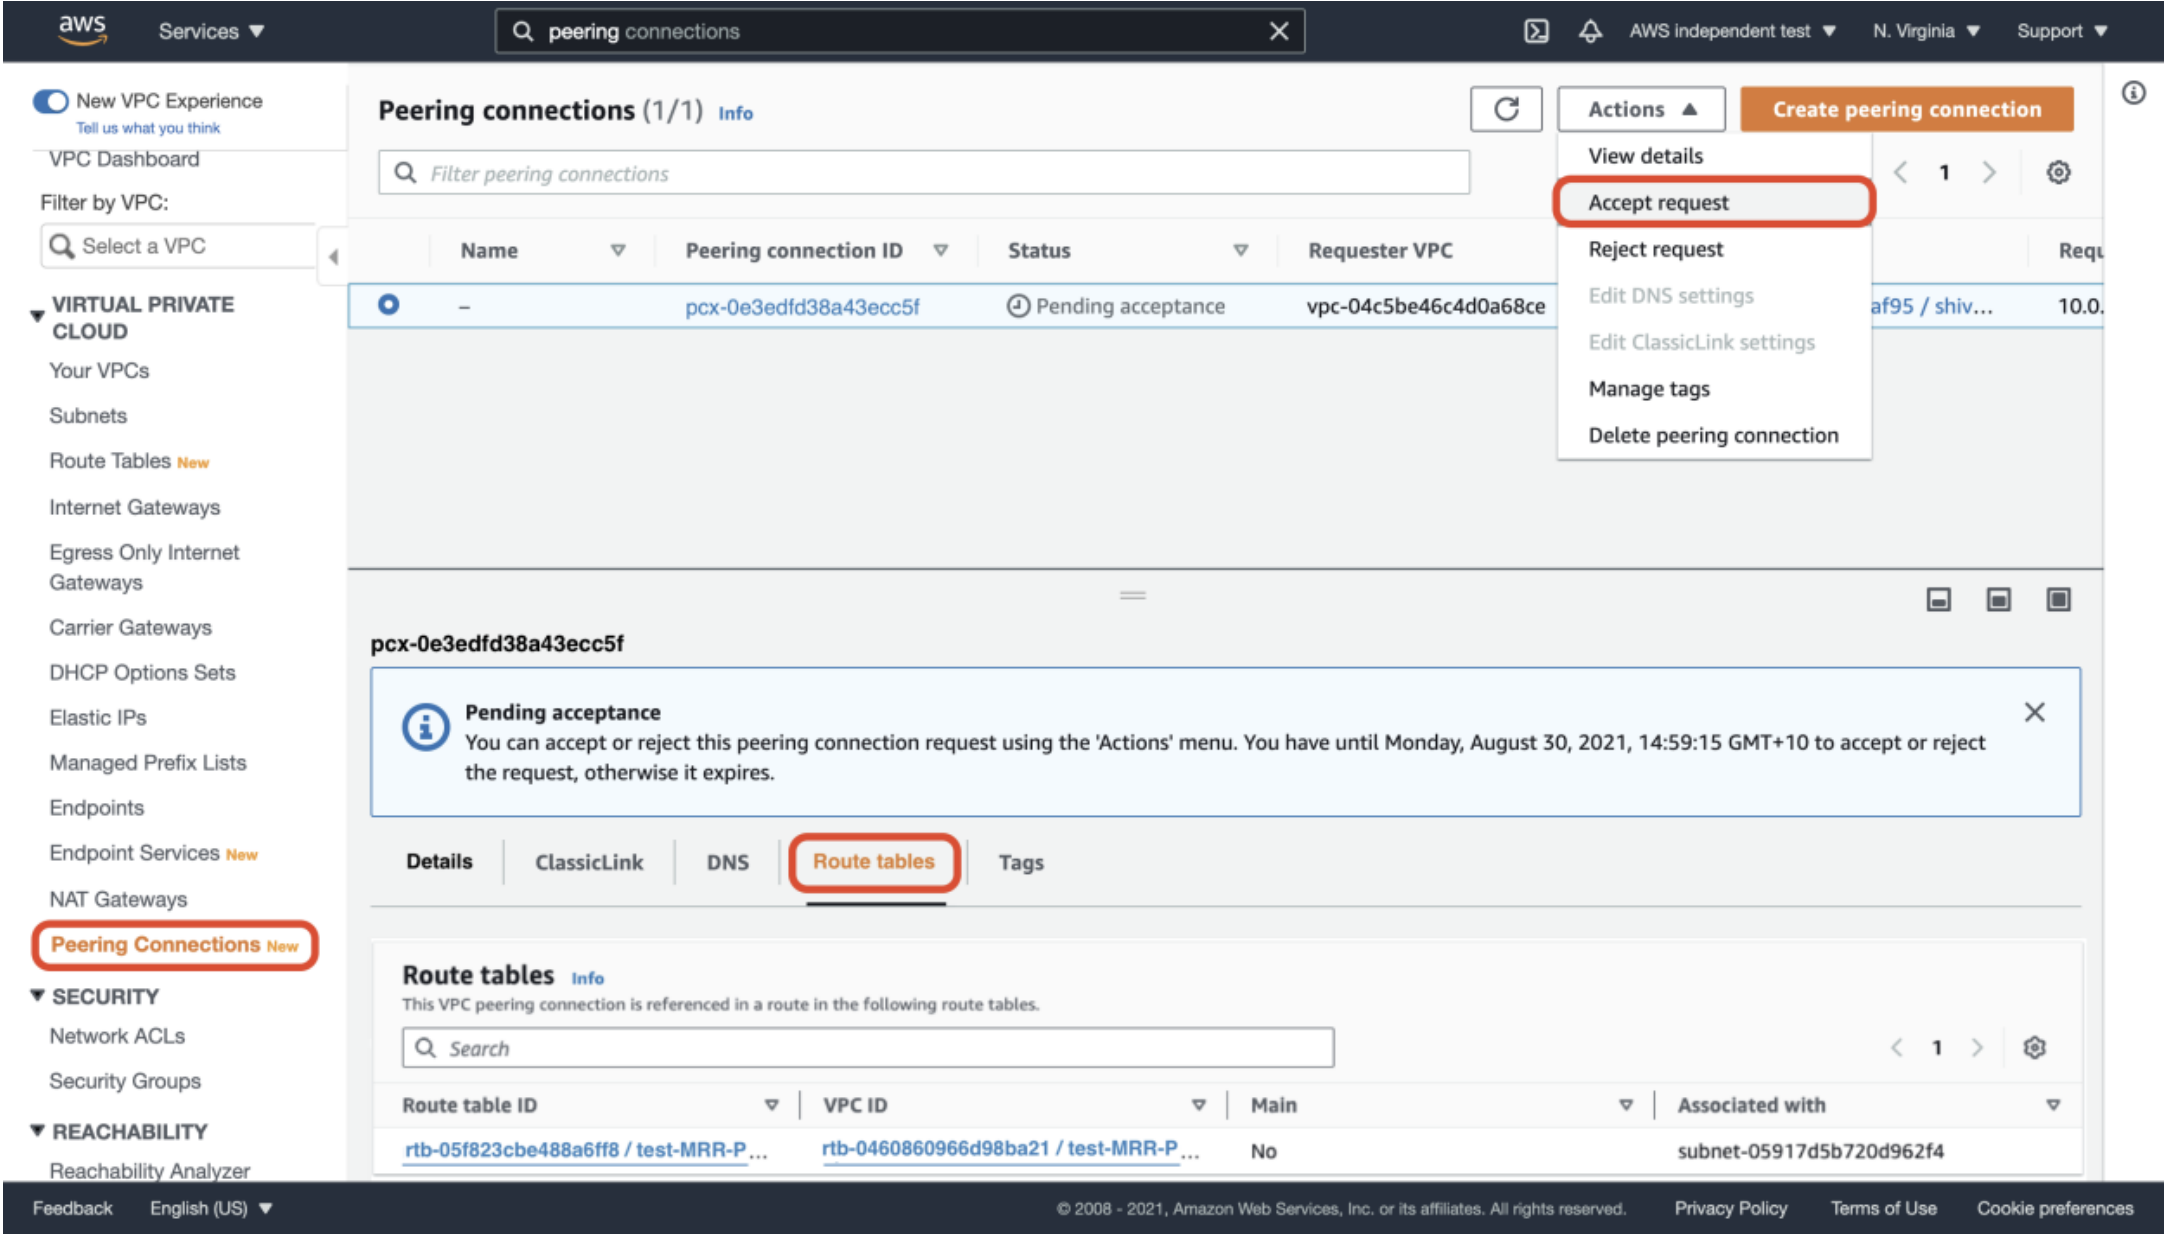The image size is (2166, 1236).
Task: Open the notifications bell
Action: 1589,31
